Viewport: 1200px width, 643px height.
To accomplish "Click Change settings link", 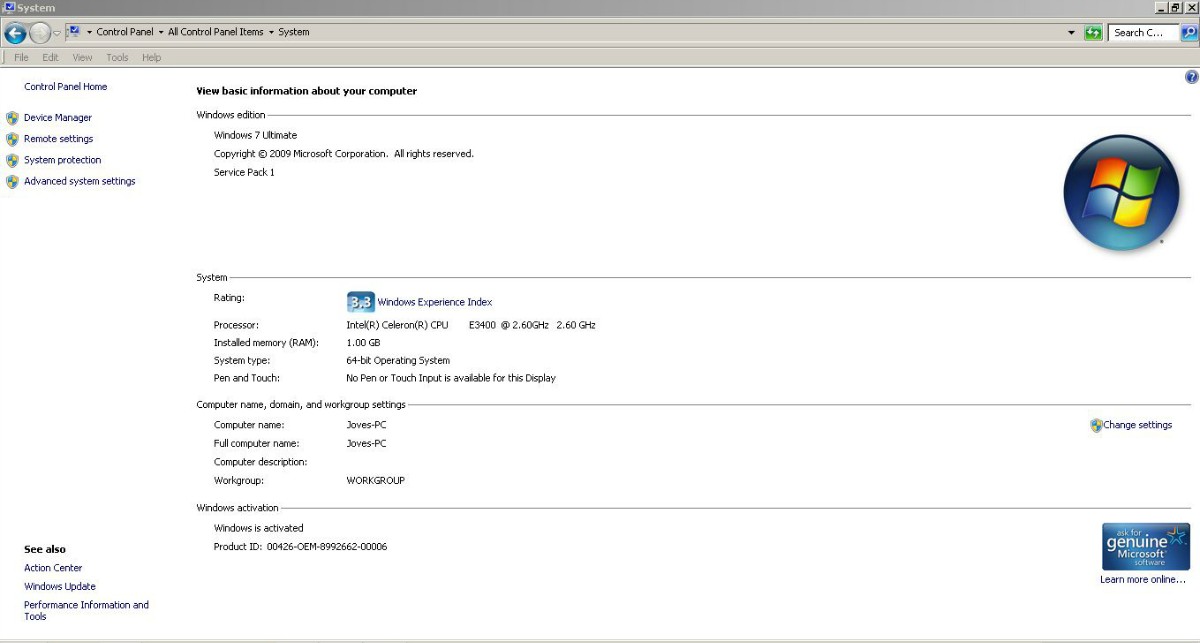I will point(1137,425).
